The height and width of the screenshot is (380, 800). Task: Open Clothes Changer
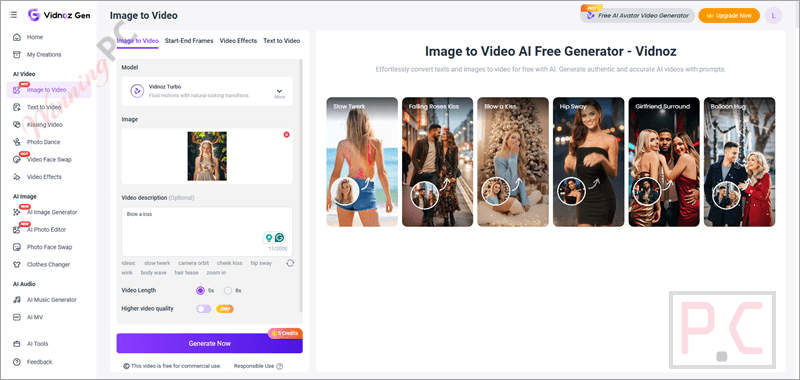pyautogui.click(x=48, y=265)
